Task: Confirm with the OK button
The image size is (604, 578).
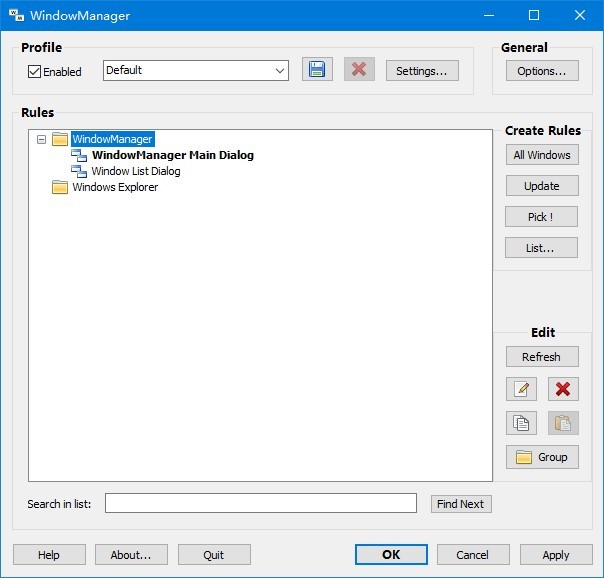Action: pos(391,555)
